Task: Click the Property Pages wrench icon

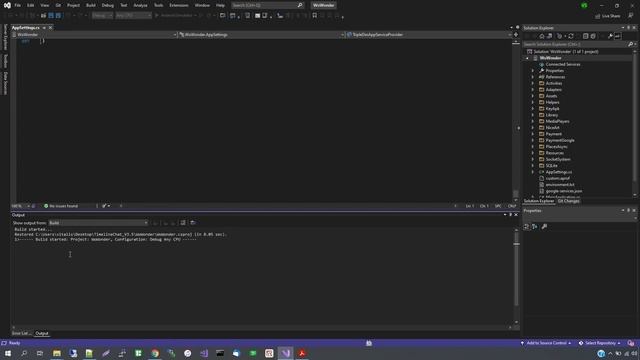Action: [x=544, y=227]
